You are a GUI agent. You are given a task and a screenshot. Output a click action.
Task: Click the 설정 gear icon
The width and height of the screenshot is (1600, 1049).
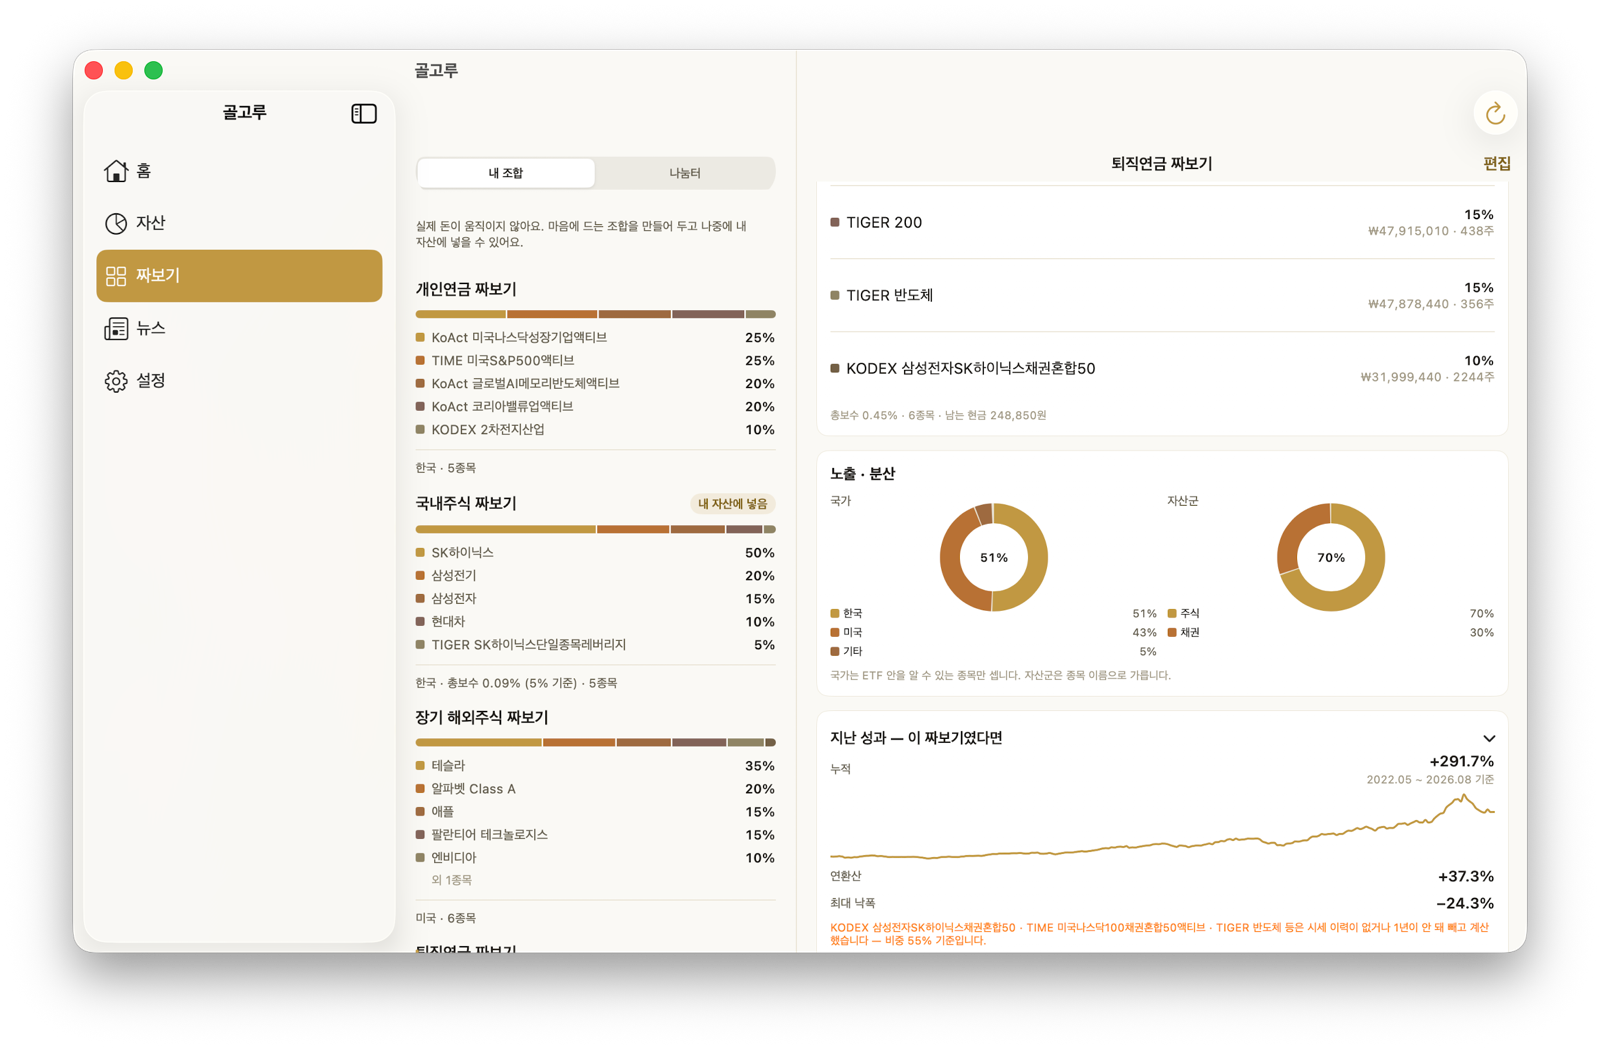[x=116, y=381]
